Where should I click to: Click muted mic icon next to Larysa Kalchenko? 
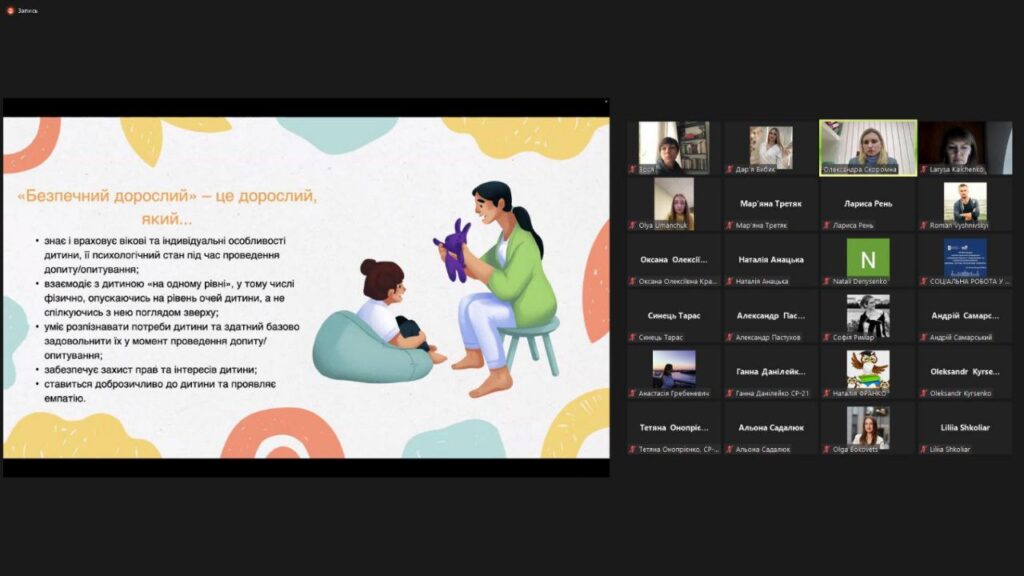pyautogui.click(x=924, y=169)
